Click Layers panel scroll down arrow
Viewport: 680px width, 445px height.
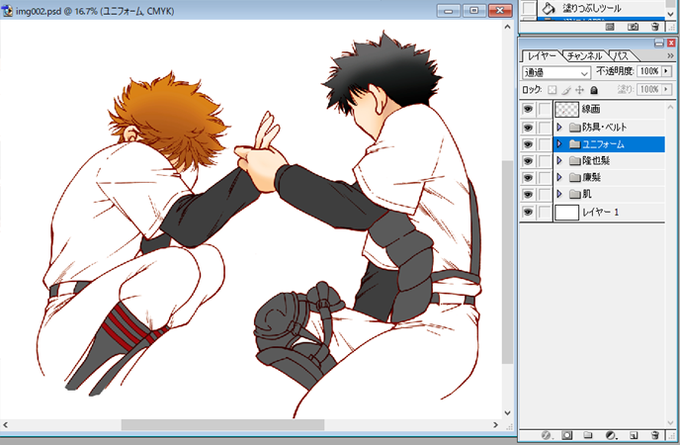click(x=670, y=422)
